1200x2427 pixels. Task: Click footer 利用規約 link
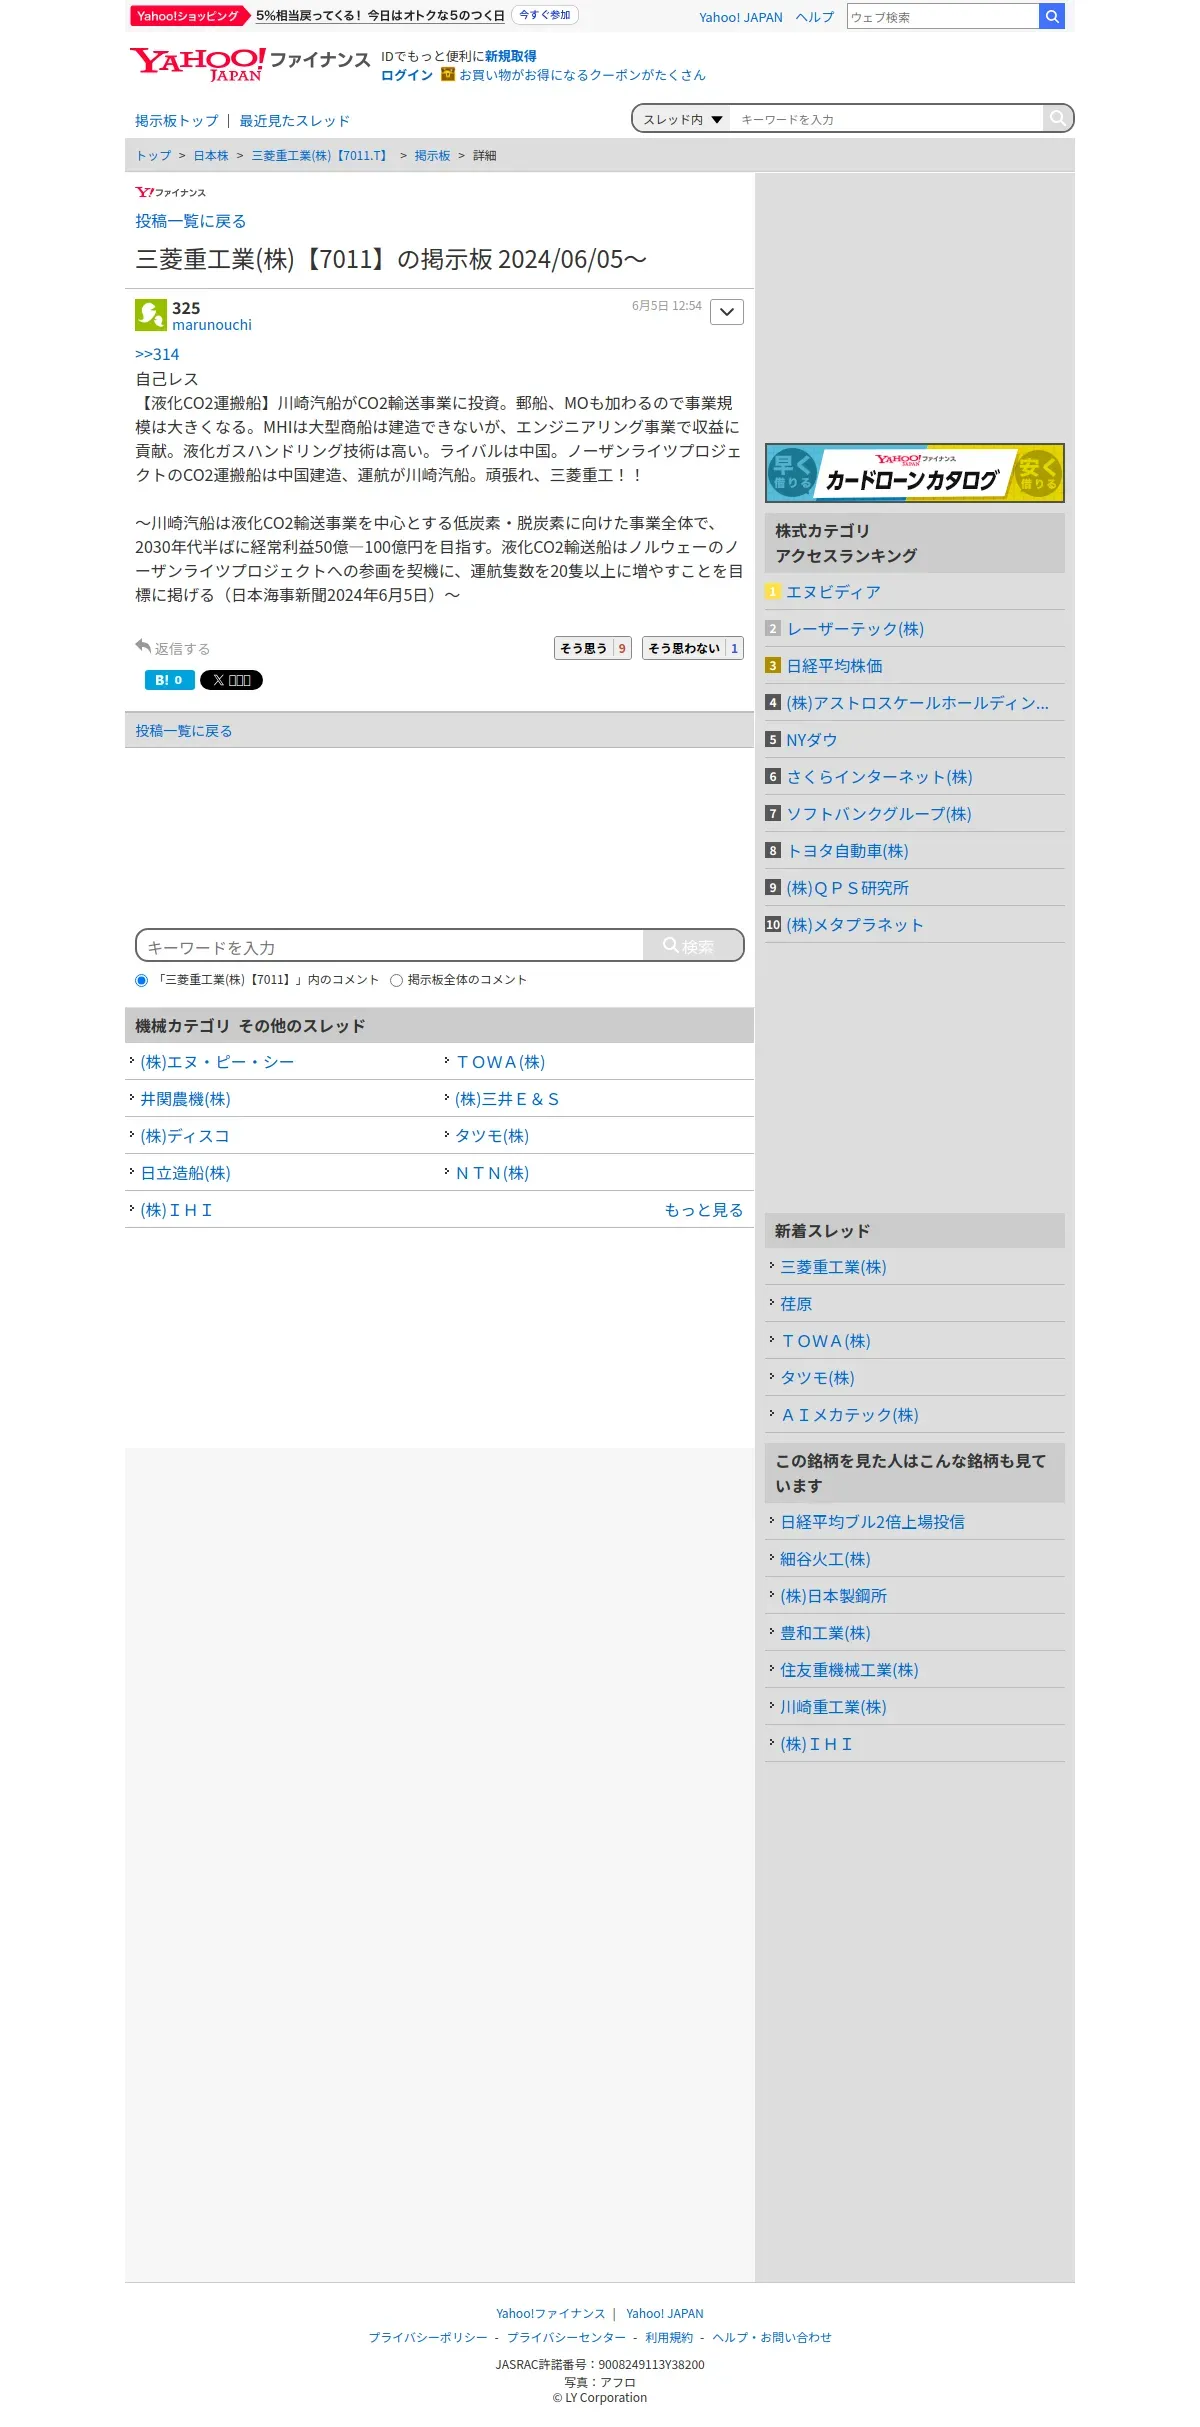pyautogui.click(x=669, y=2337)
